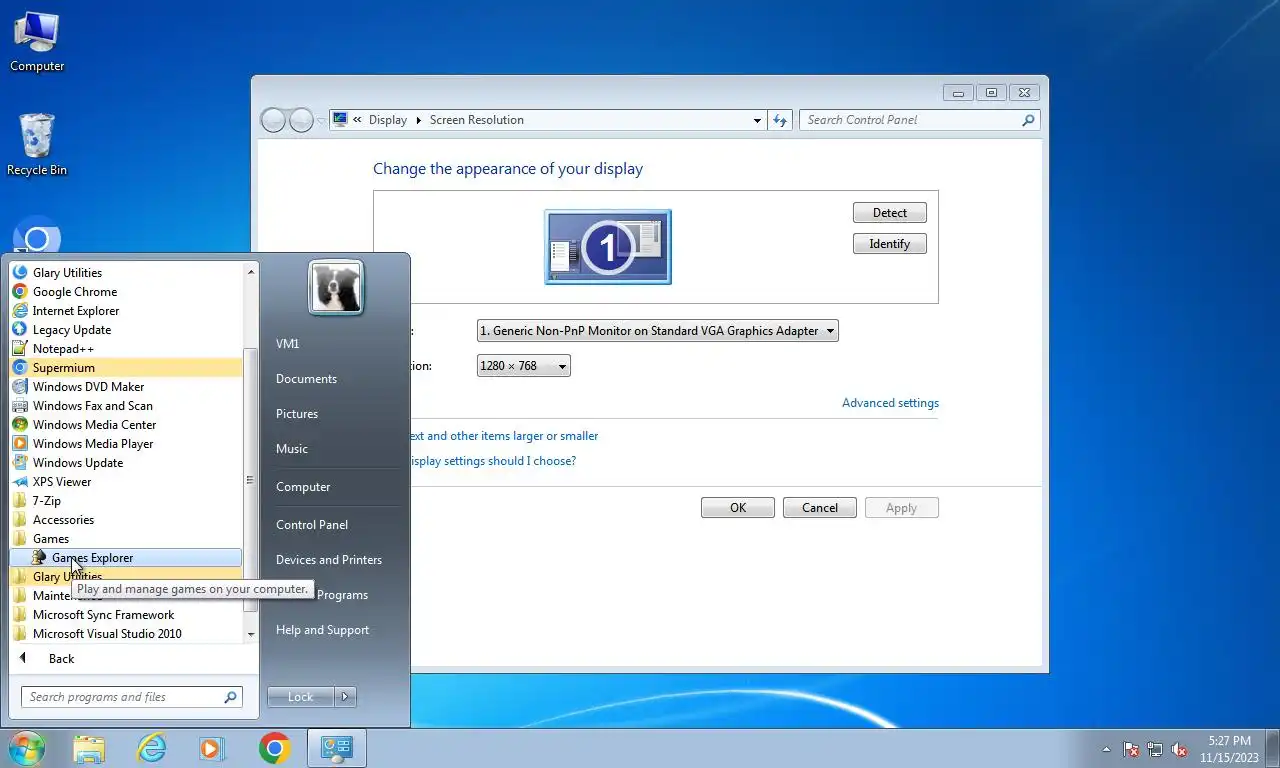Image resolution: width=1280 pixels, height=768 pixels.
Task: Open the display selection dropdown
Action: click(x=657, y=331)
